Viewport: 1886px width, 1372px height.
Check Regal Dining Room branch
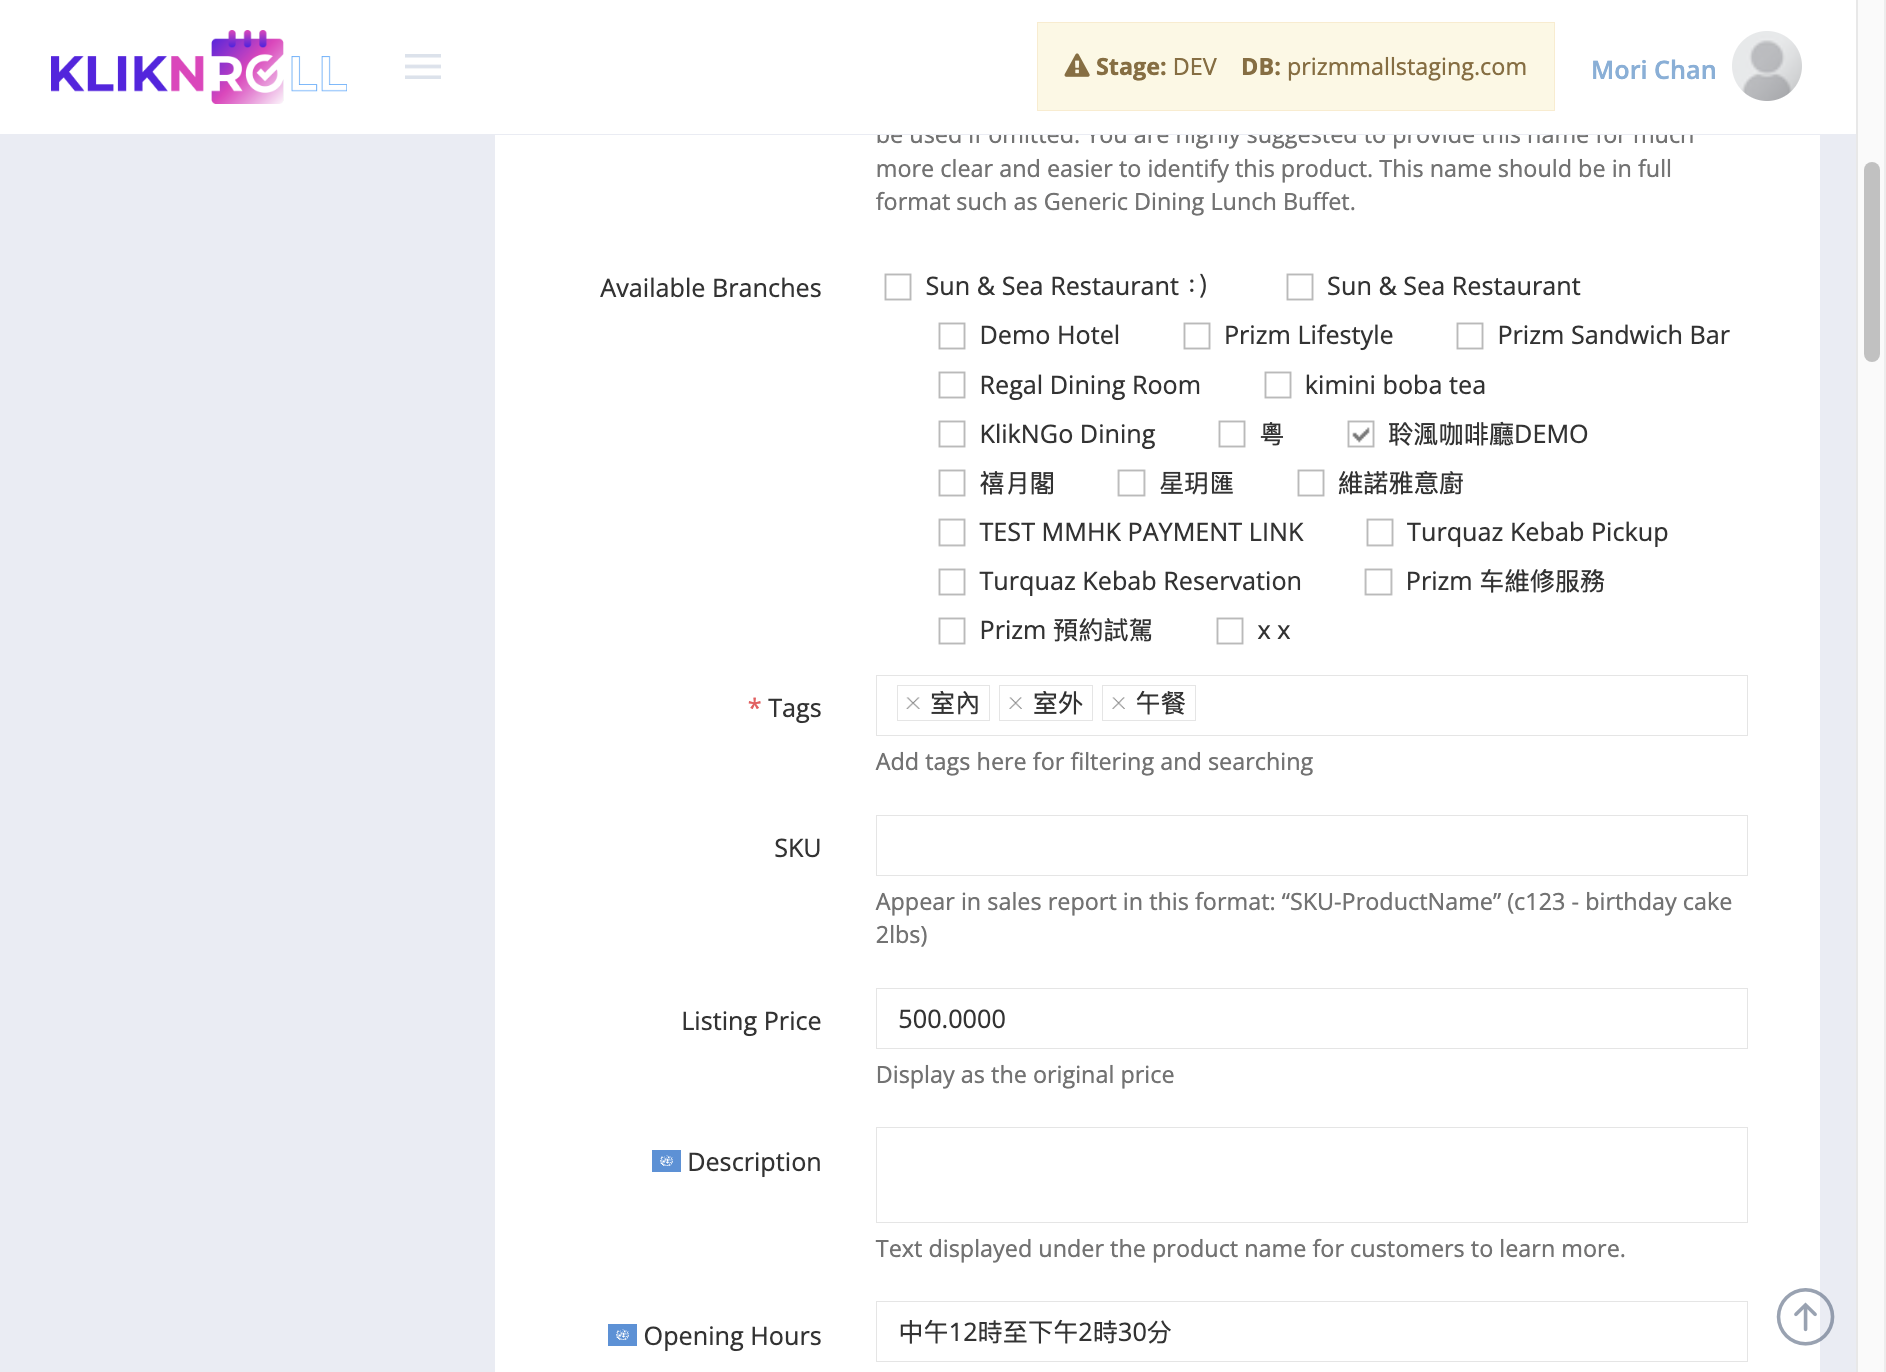click(952, 385)
